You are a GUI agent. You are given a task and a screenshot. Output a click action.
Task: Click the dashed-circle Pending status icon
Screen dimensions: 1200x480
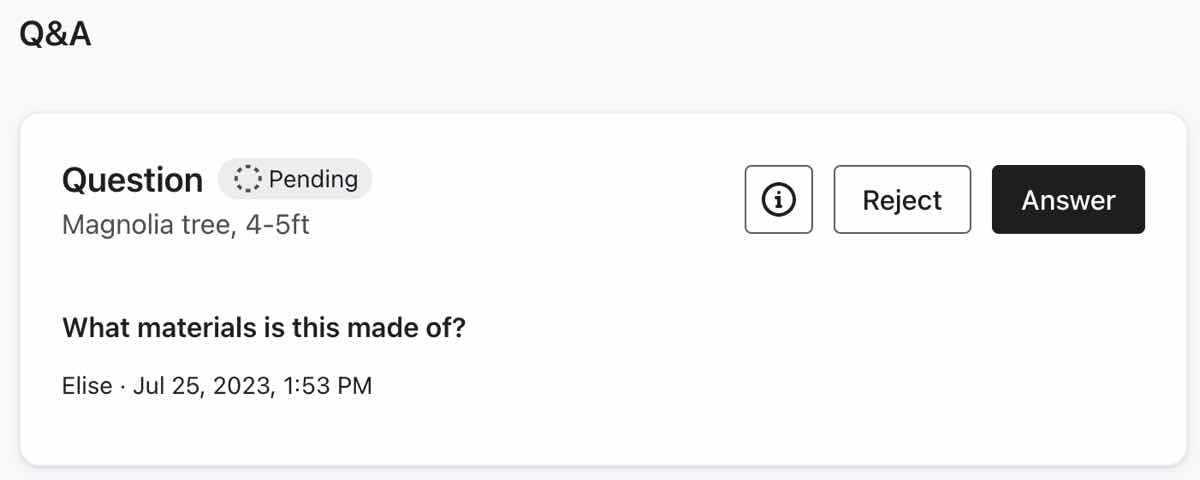[245, 180]
